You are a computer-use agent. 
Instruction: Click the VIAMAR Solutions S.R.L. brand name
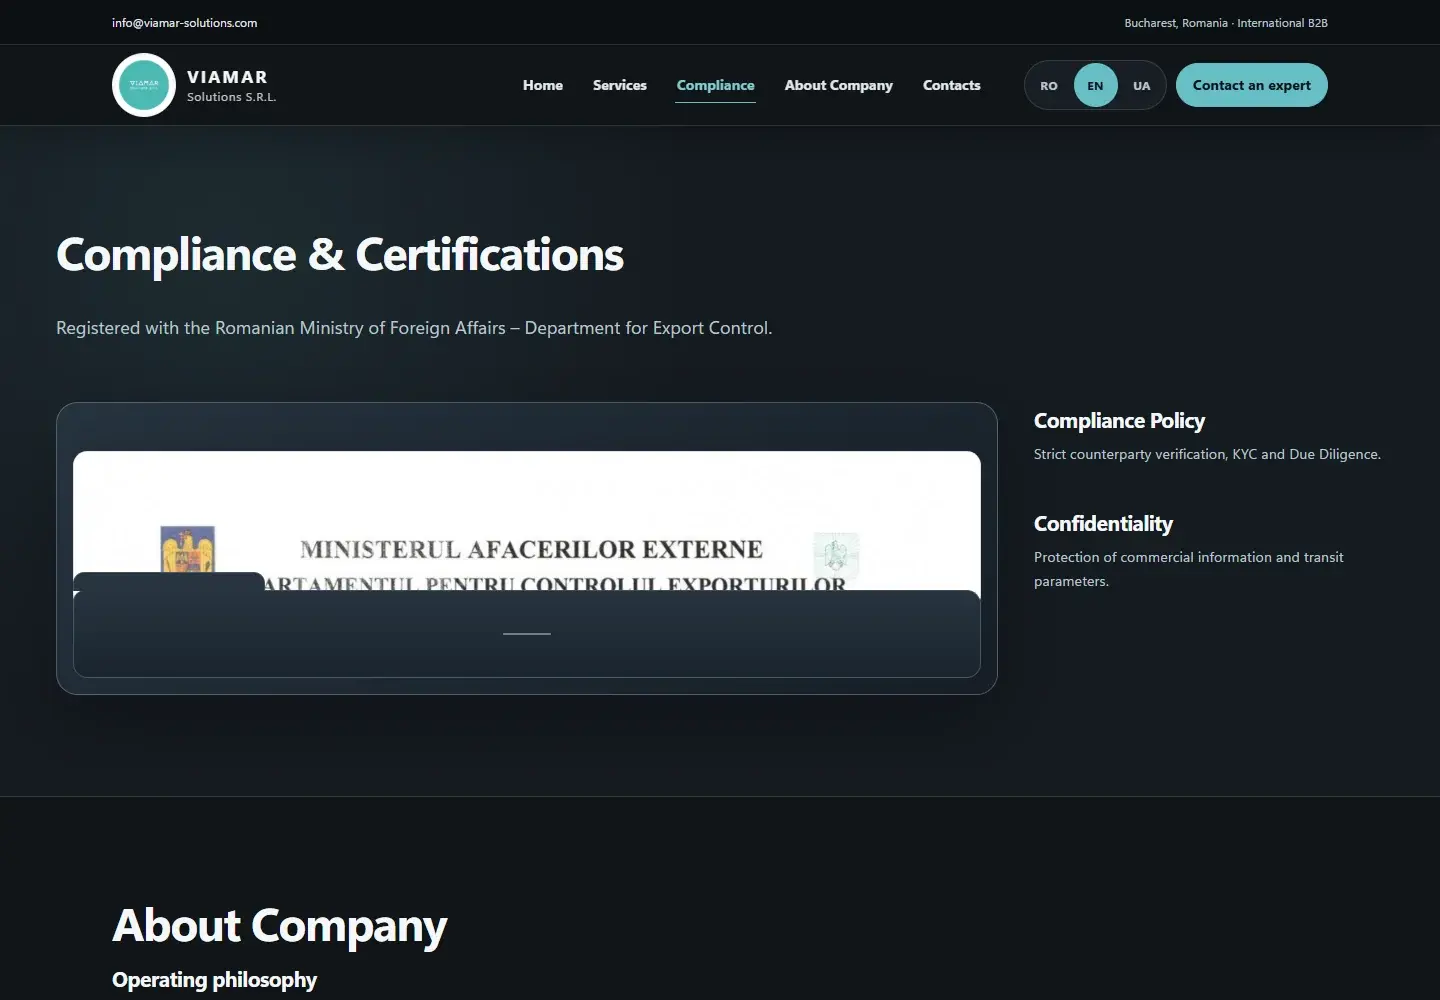click(232, 86)
